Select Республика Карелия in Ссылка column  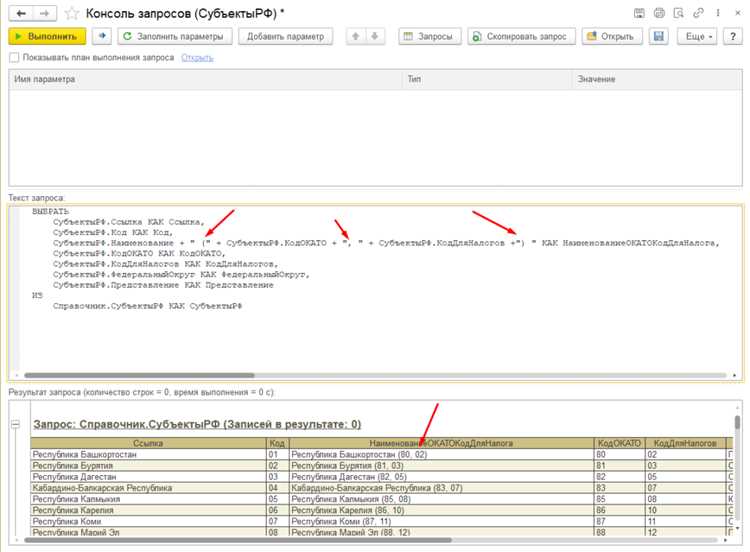(x=148, y=510)
